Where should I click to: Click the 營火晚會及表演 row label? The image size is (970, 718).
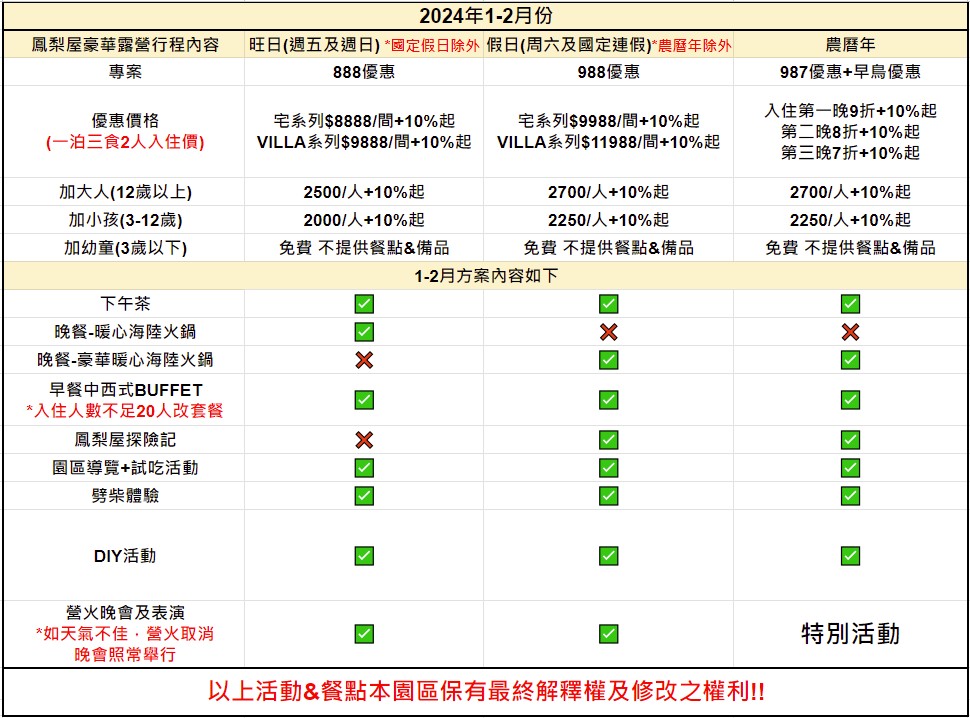[x=126, y=613]
